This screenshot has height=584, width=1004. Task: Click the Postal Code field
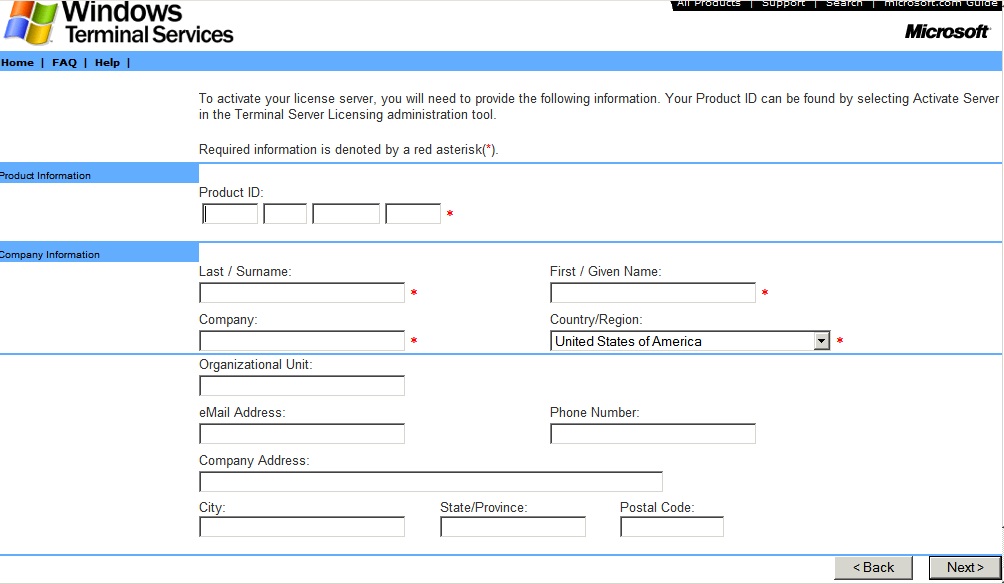[672, 527]
